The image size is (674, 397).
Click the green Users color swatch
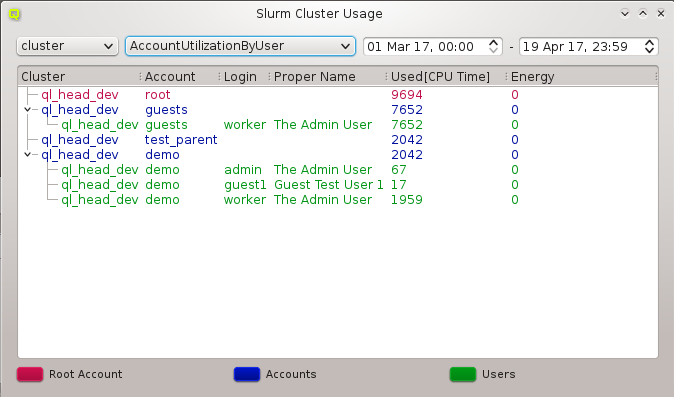pos(463,374)
